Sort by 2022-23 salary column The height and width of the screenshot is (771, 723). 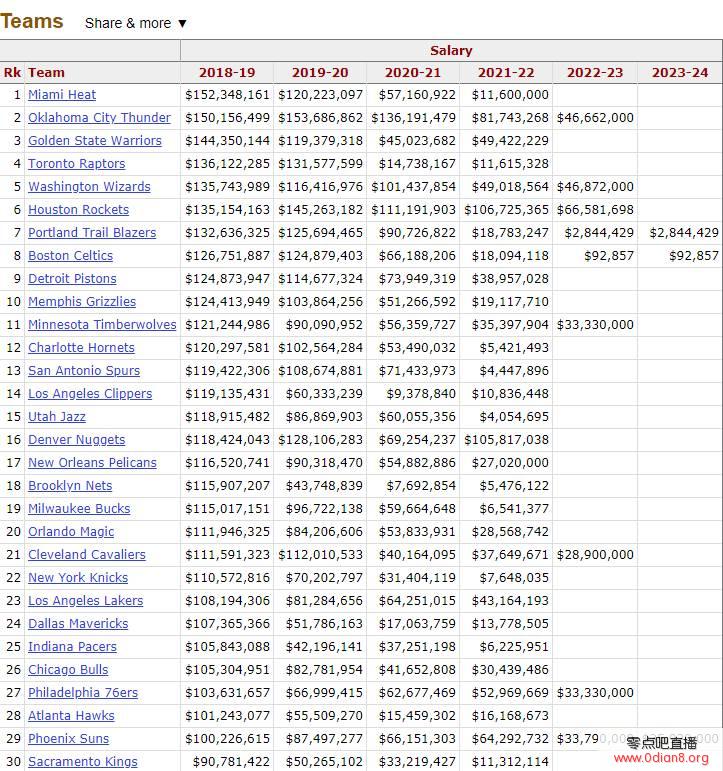click(595, 73)
